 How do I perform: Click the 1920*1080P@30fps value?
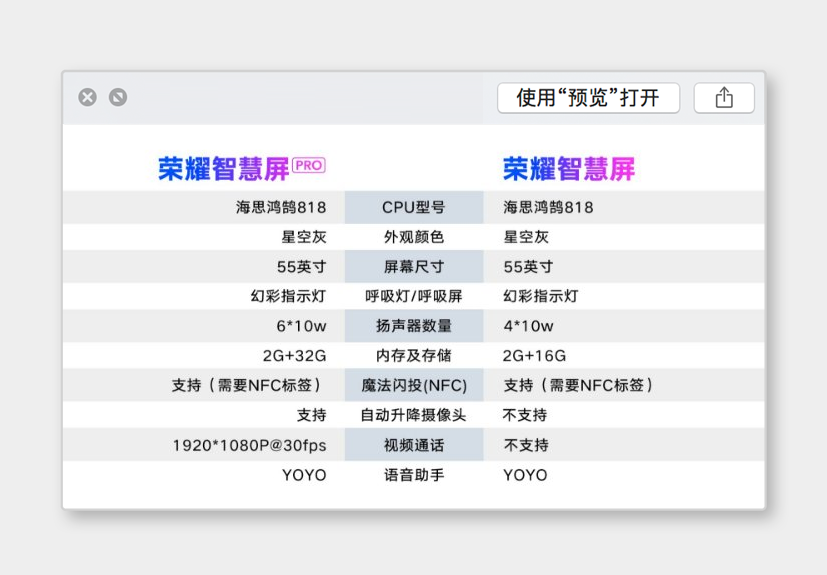tap(249, 446)
